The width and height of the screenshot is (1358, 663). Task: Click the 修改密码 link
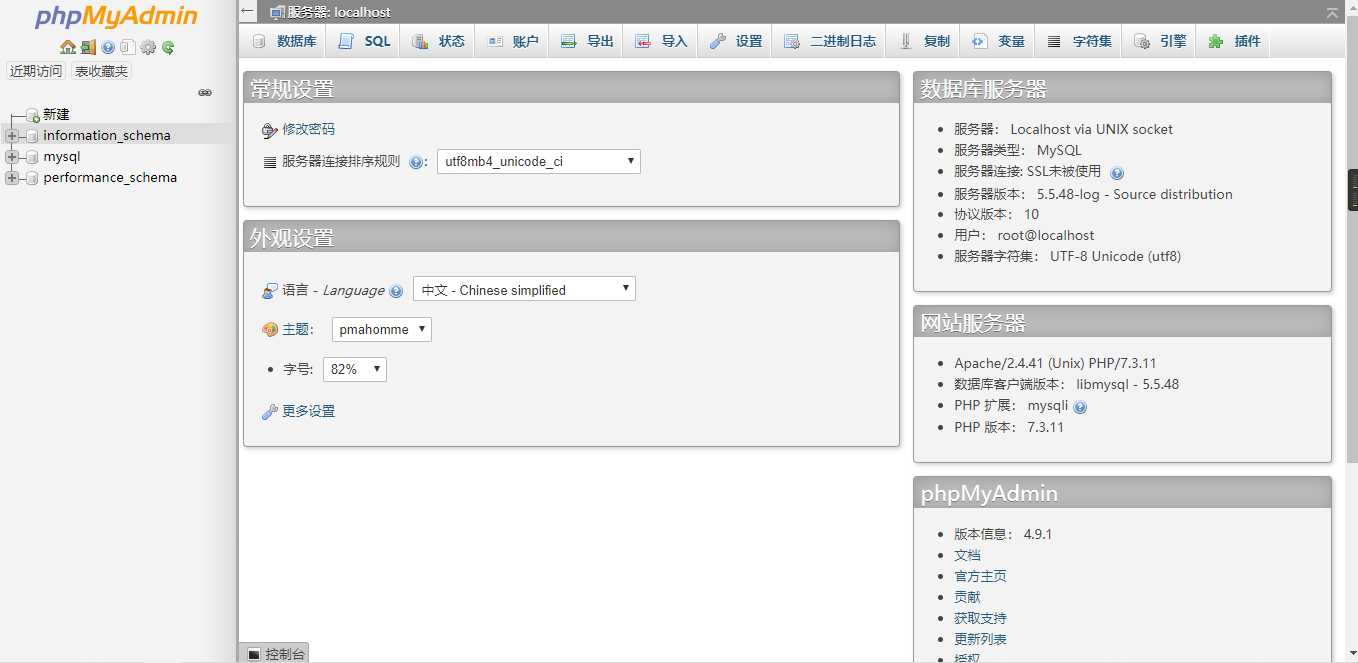308,130
